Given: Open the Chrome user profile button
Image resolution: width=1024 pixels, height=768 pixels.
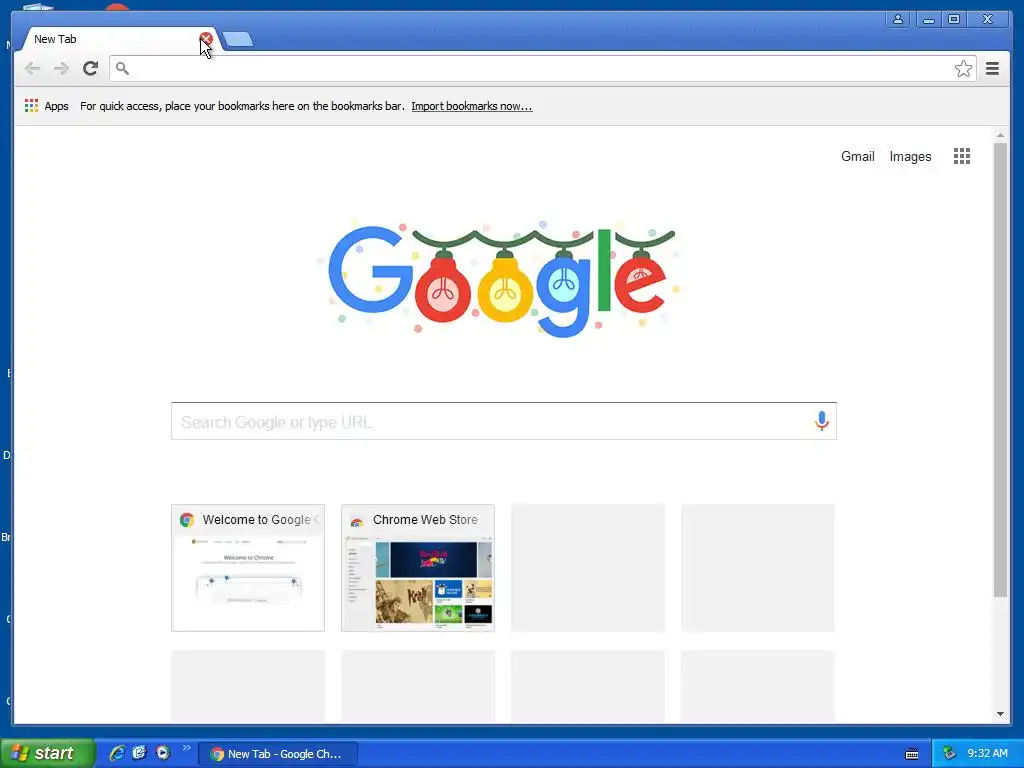Looking at the screenshot, I should pyautogui.click(x=898, y=19).
